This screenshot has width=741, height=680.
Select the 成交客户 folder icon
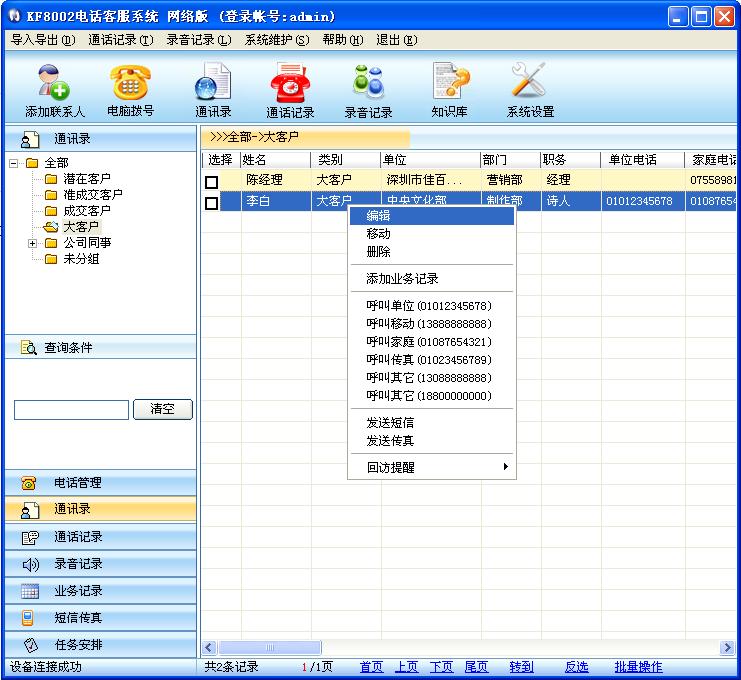pyautogui.click(x=51, y=211)
